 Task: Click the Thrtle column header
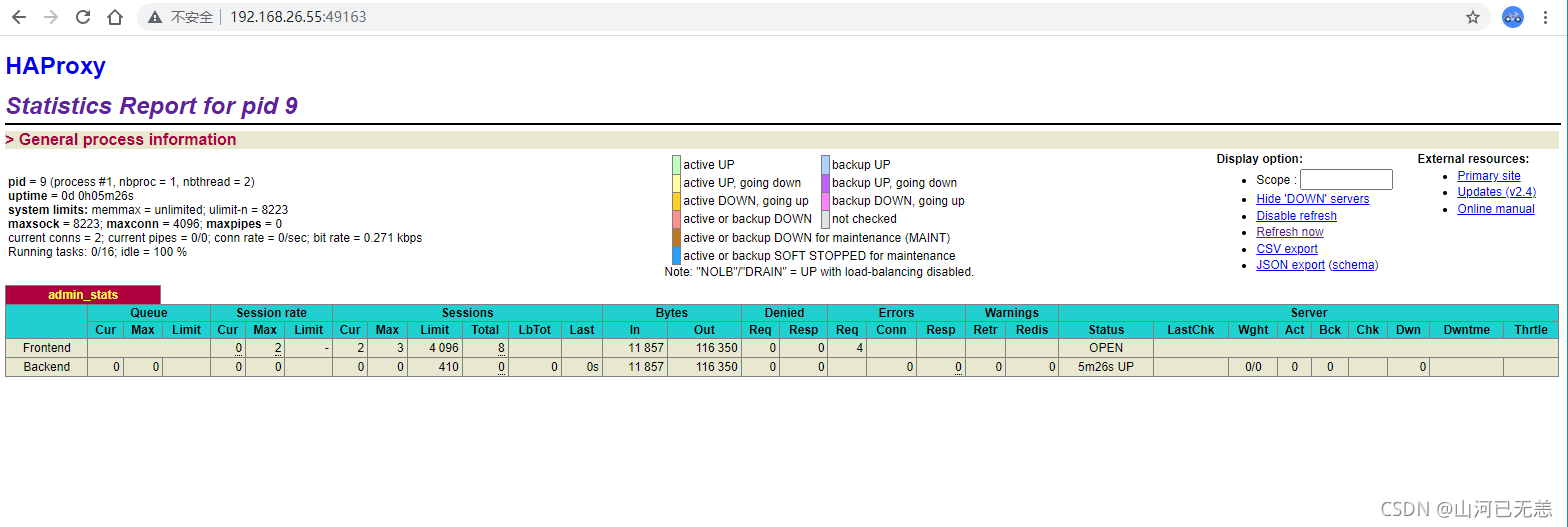1531,330
